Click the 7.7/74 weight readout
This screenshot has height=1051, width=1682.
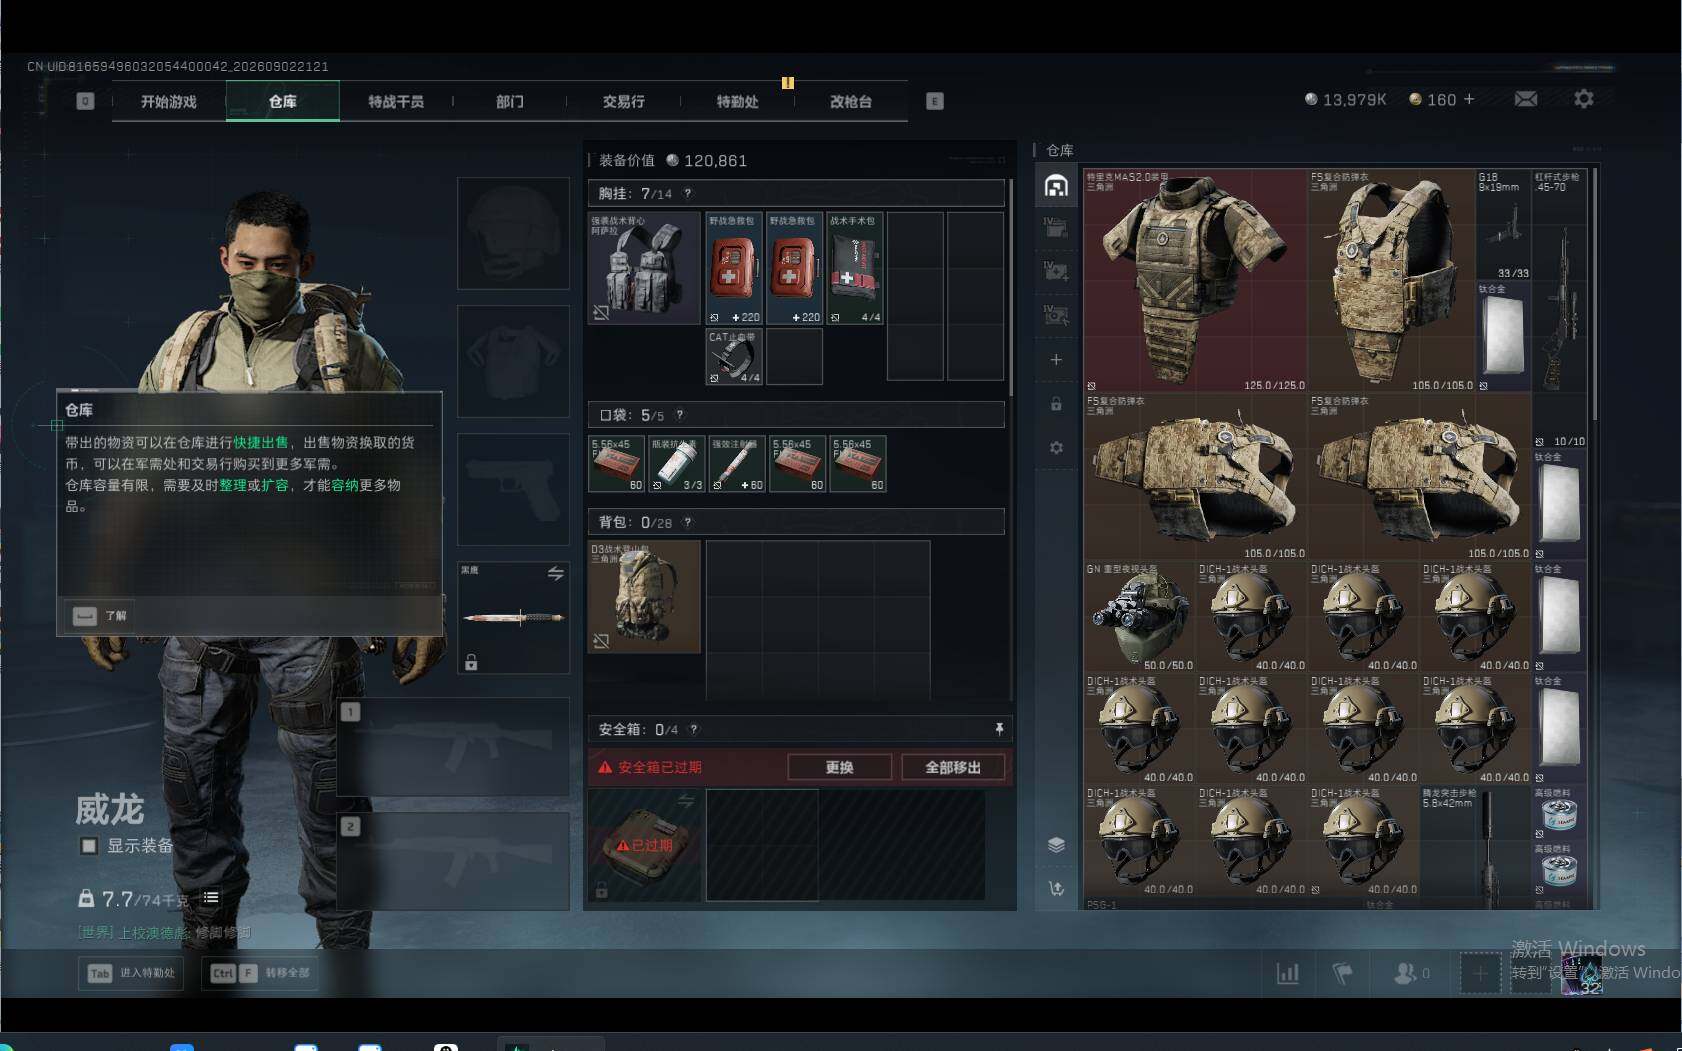coord(135,899)
